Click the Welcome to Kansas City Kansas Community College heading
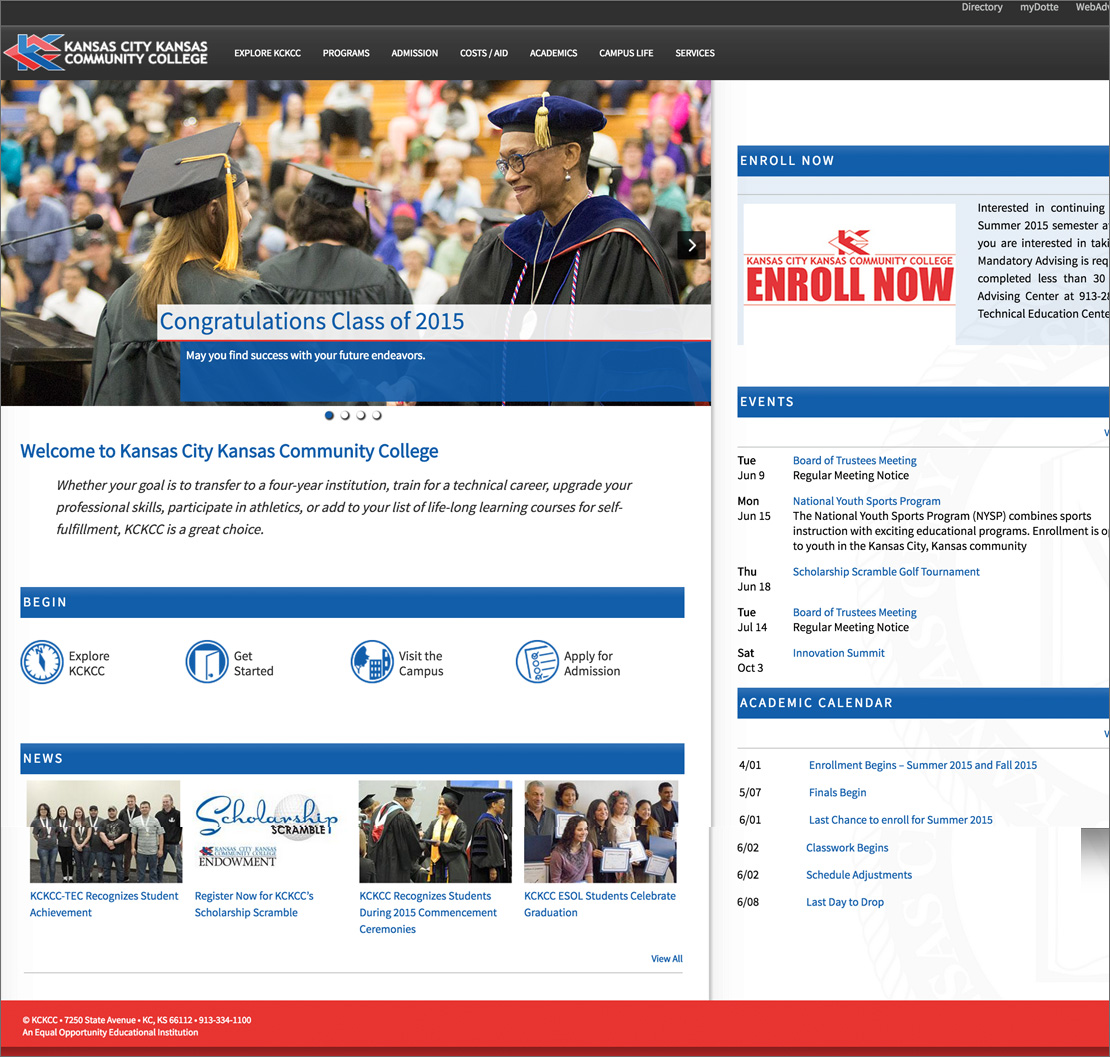1110x1057 pixels. pyautogui.click(x=229, y=452)
